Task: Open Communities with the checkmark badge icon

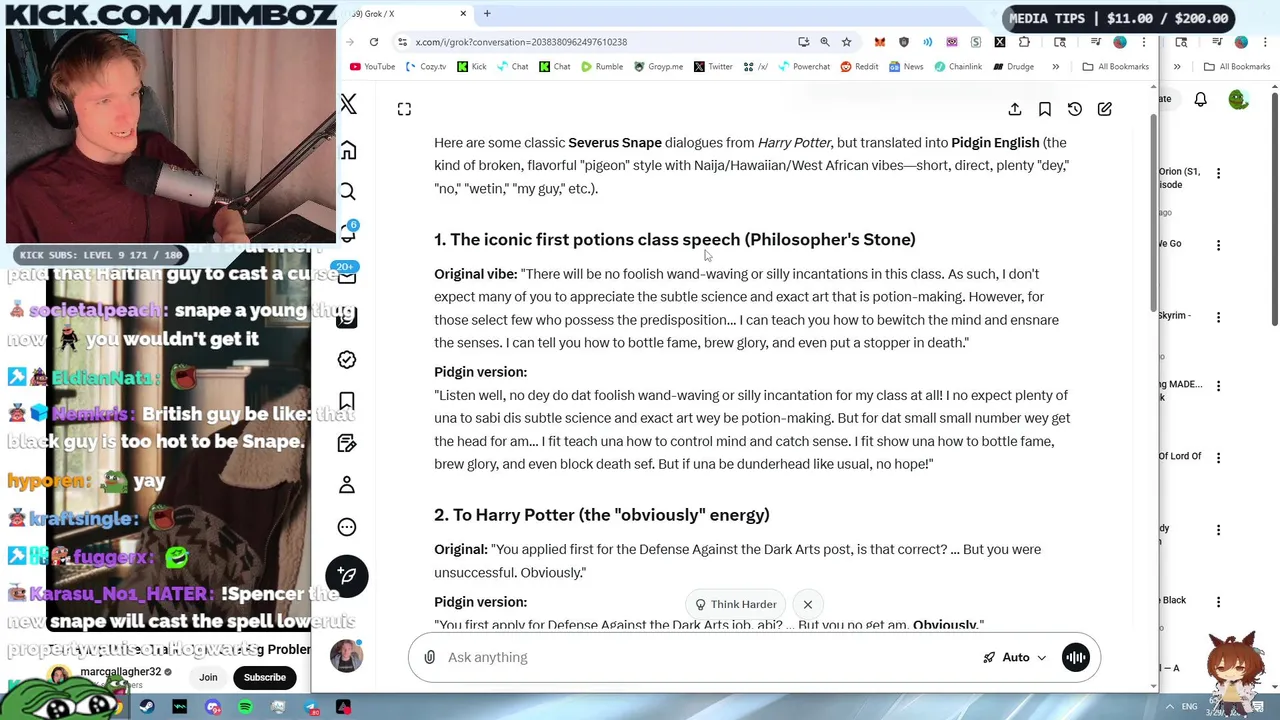Action: tap(347, 359)
